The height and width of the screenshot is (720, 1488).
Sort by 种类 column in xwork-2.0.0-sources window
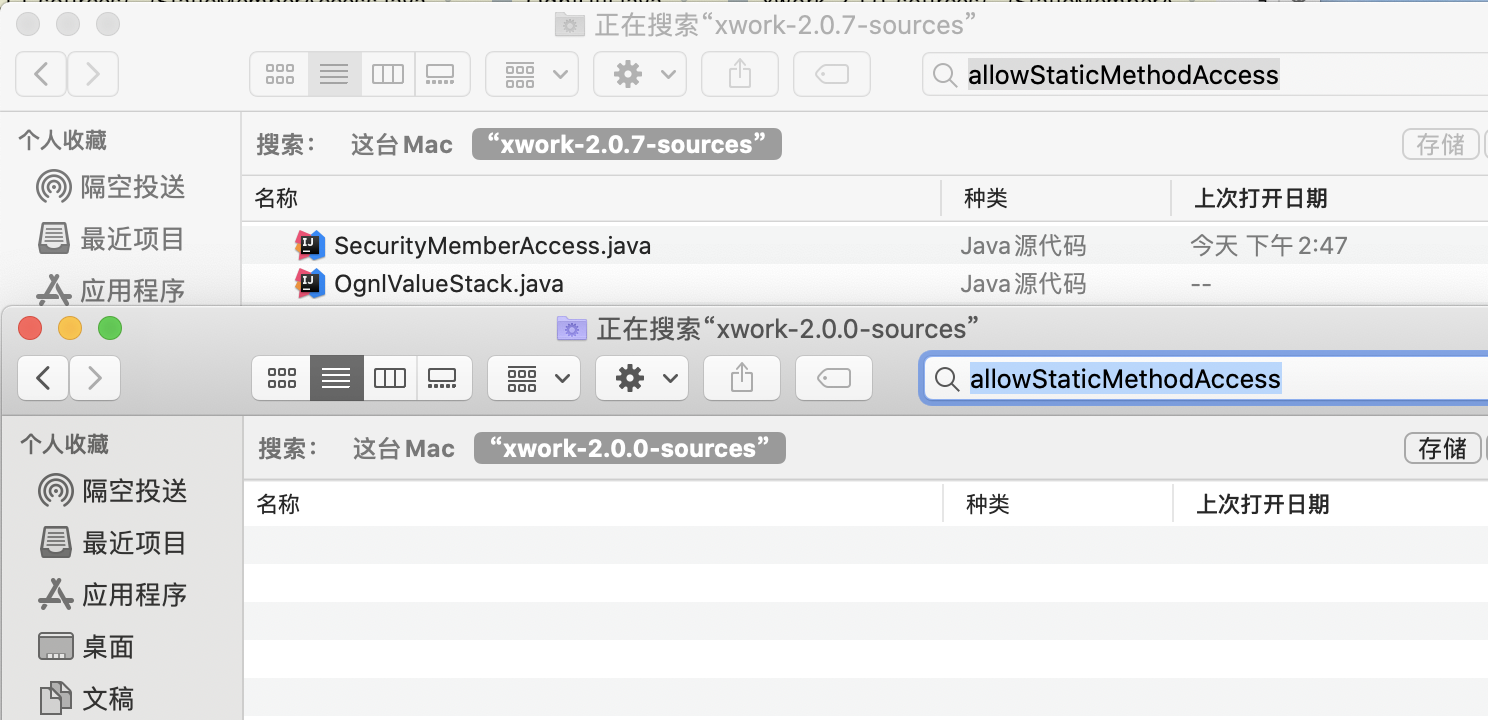[1058, 504]
